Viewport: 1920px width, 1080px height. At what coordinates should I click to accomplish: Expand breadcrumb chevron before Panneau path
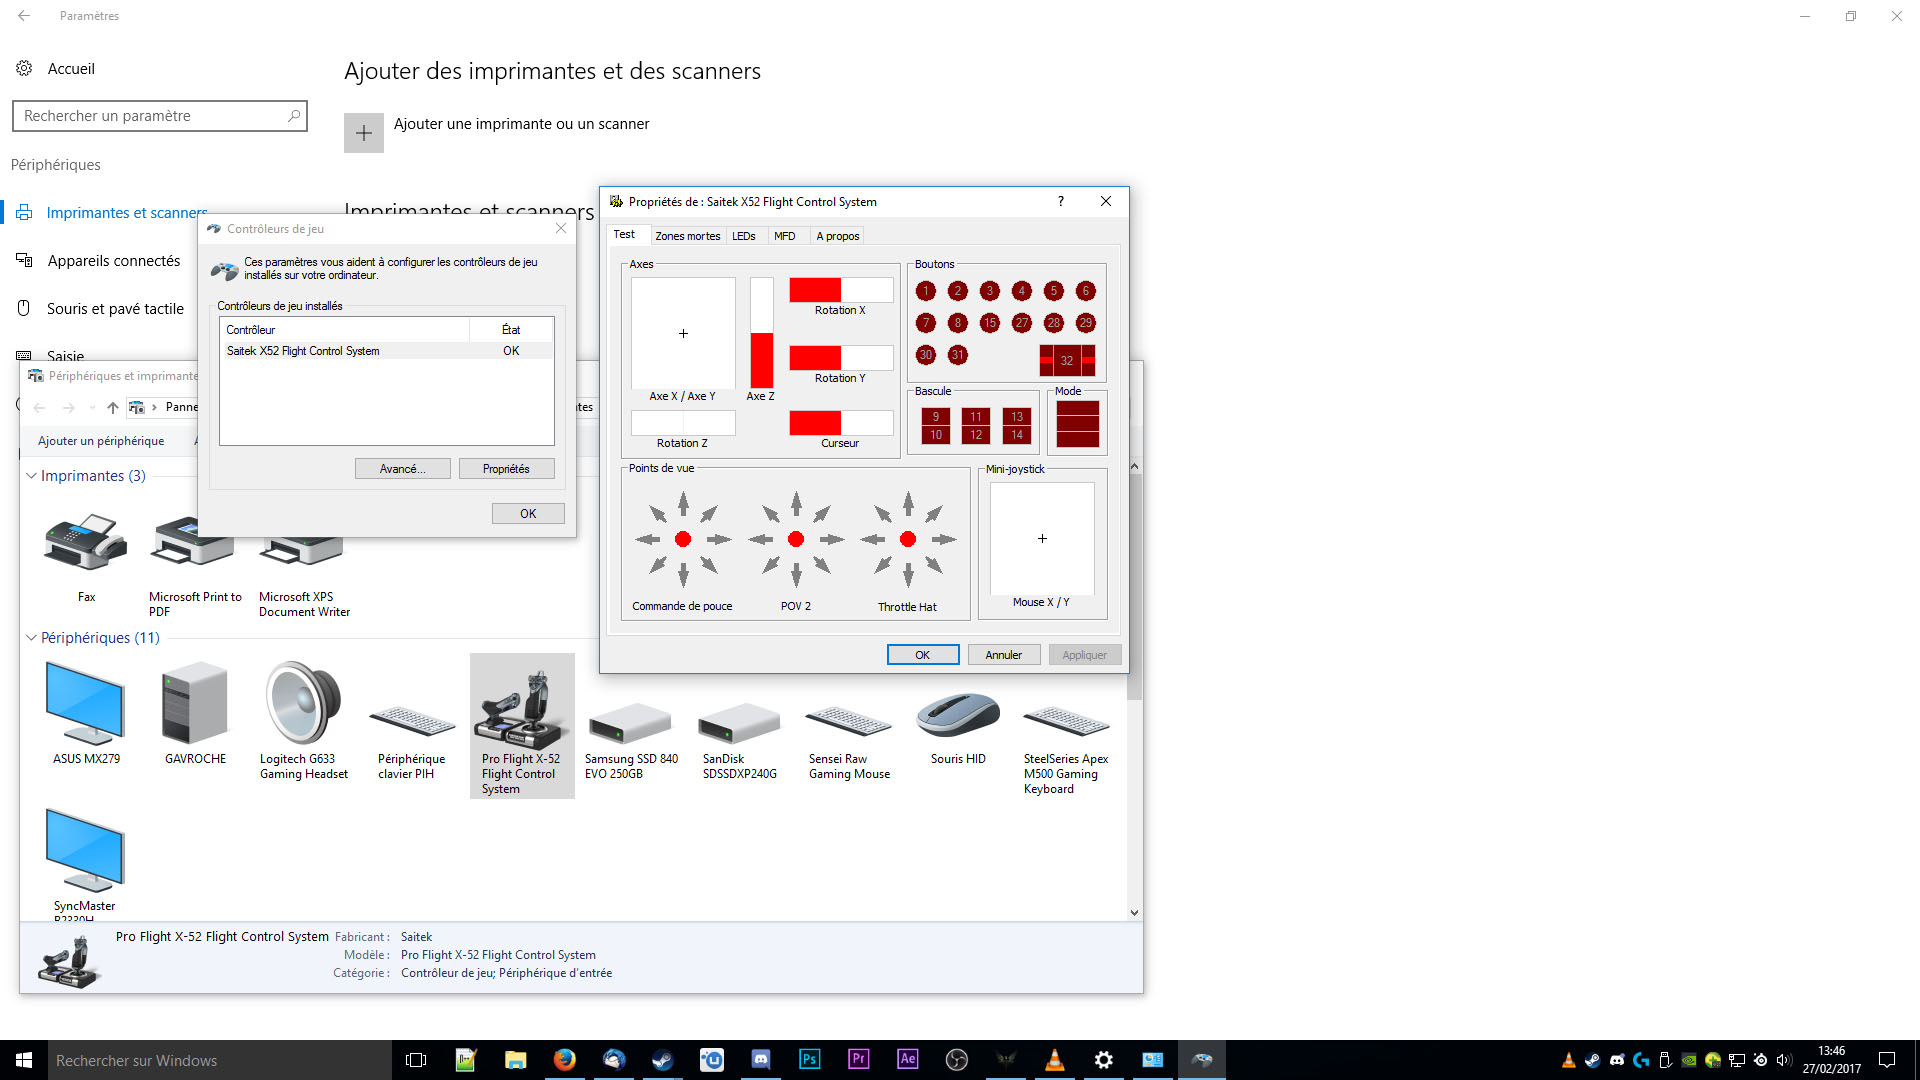click(154, 408)
